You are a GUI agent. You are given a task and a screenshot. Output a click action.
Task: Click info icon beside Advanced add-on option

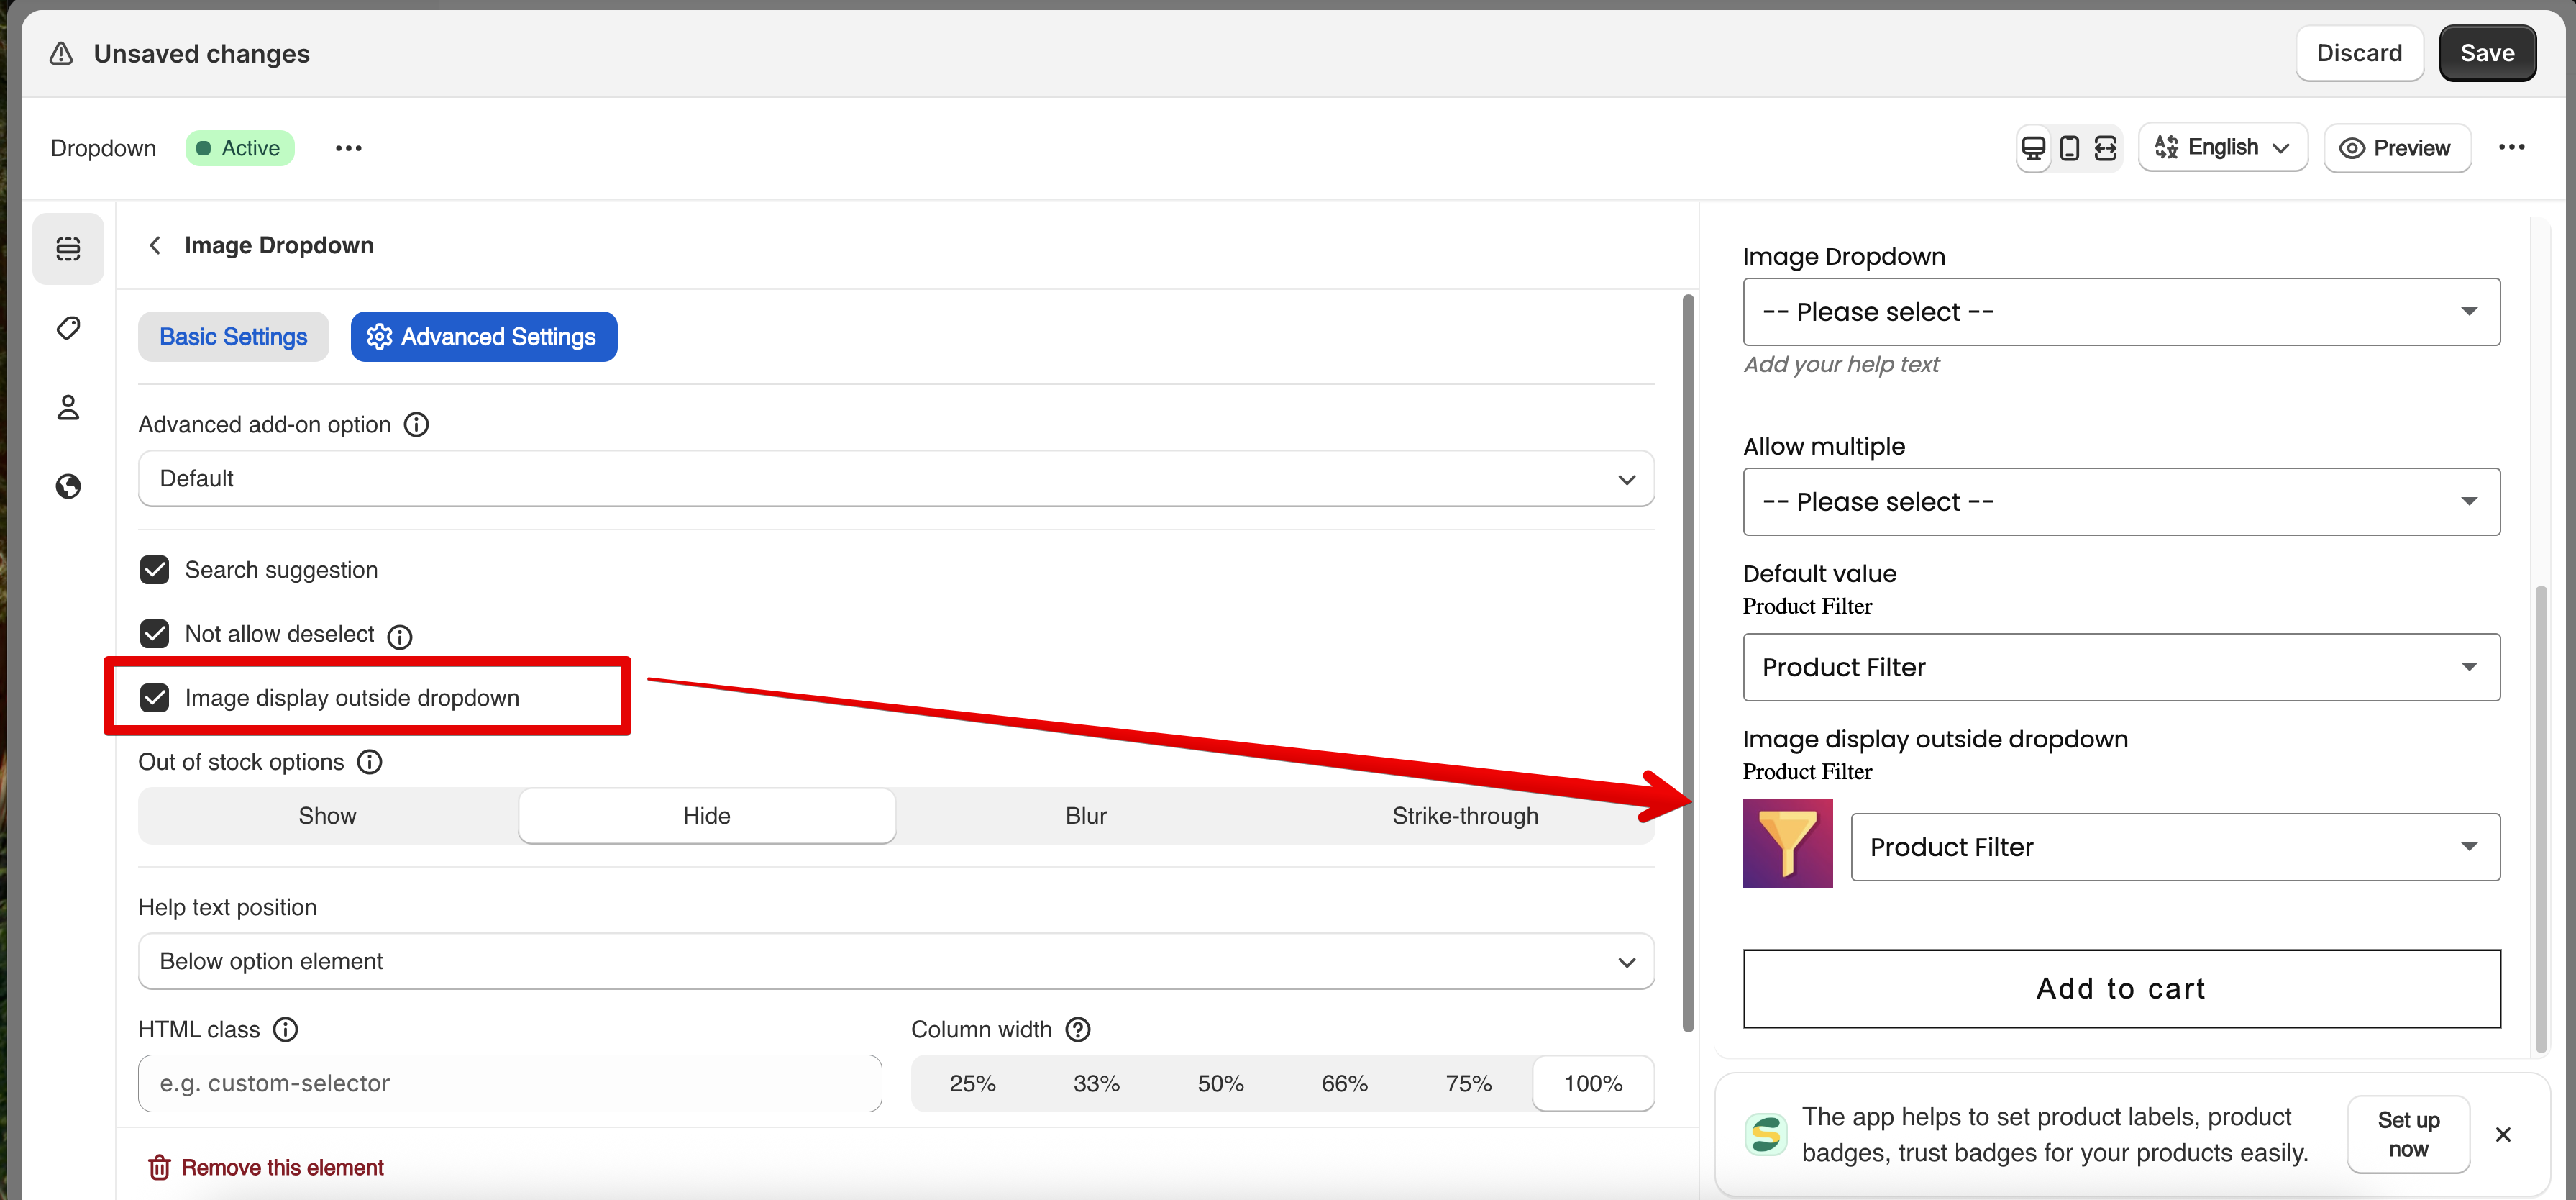point(416,425)
